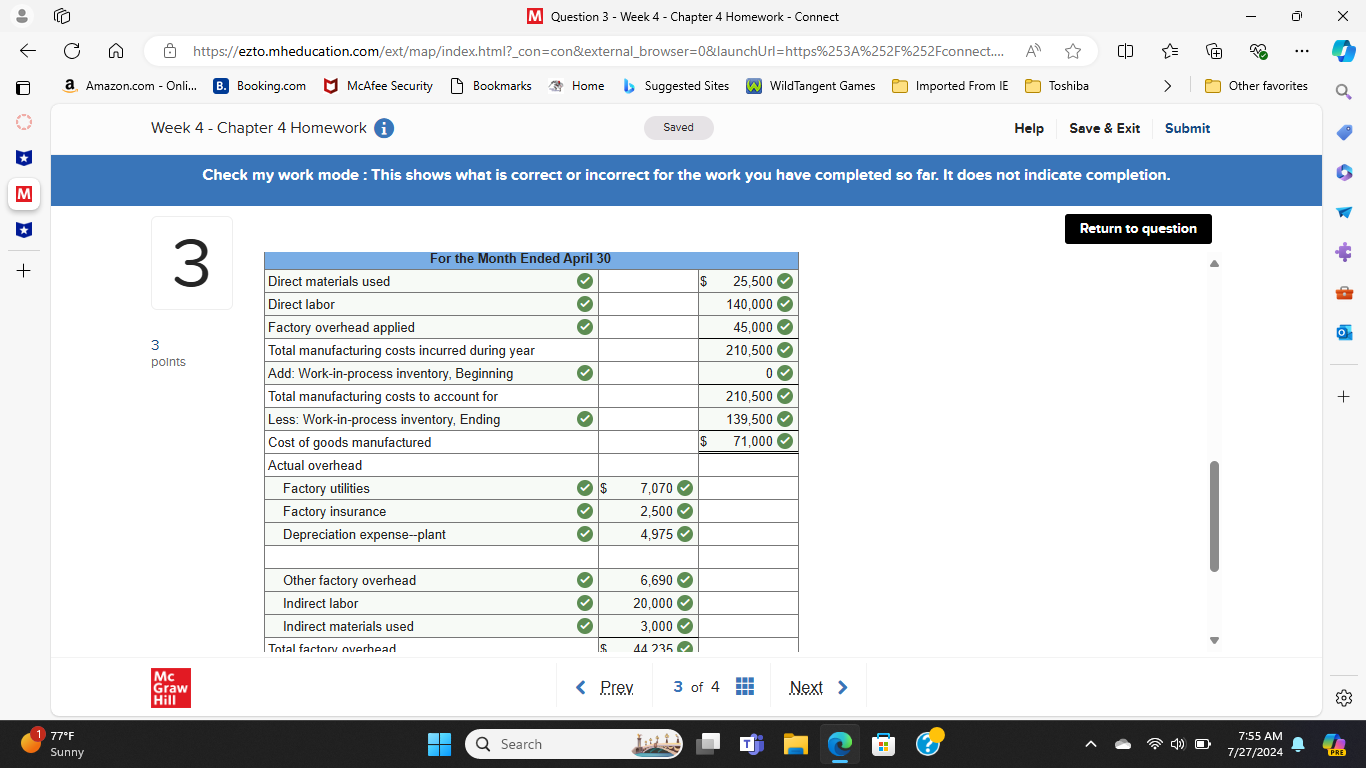Click the Indirect labor row label

pos(320,603)
